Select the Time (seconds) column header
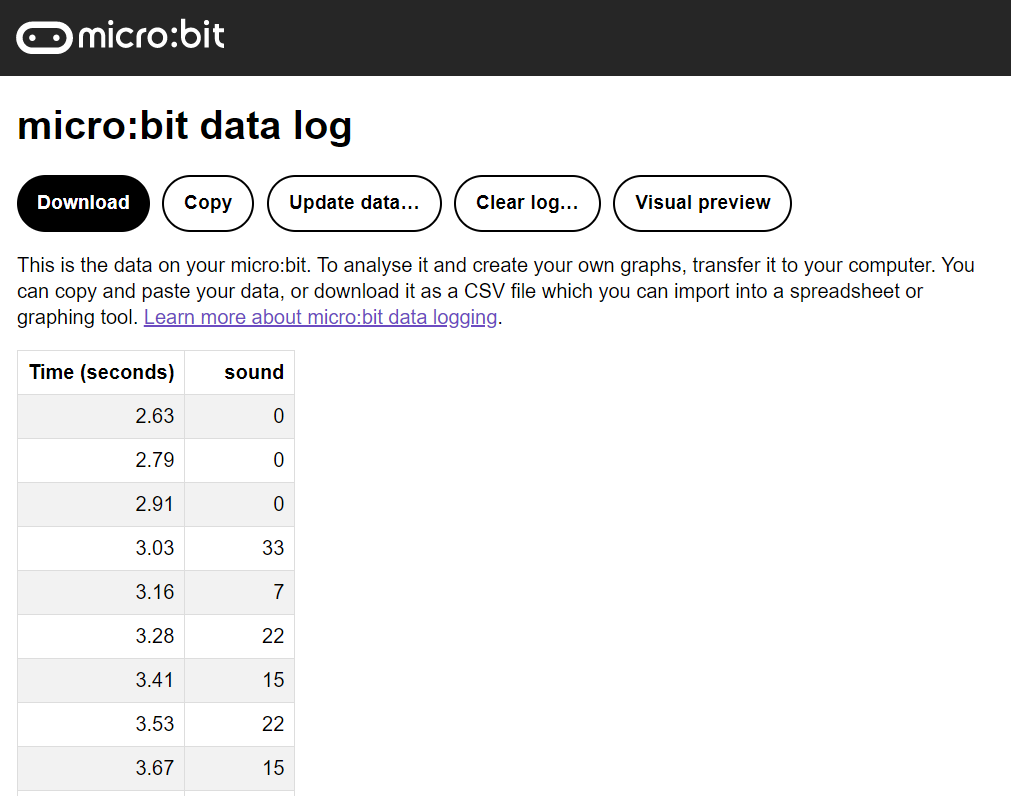Image resolution: width=1011 pixels, height=796 pixels. point(101,373)
